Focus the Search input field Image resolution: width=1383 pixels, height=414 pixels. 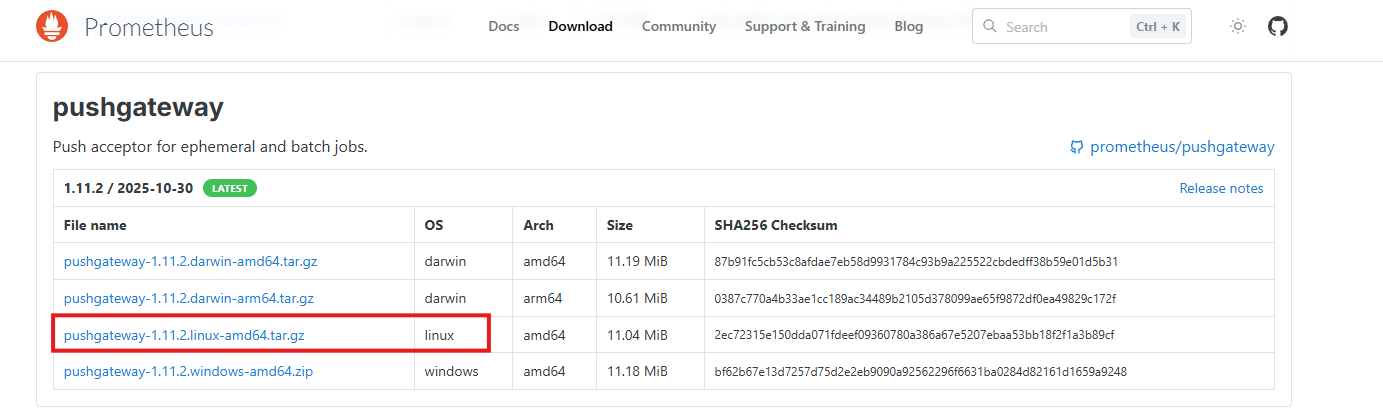coord(1060,27)
